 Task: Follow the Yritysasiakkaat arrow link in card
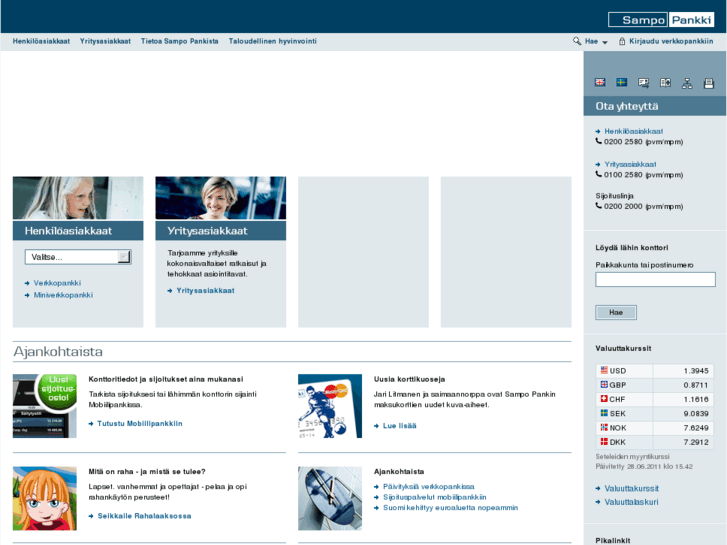pos(205,290)
